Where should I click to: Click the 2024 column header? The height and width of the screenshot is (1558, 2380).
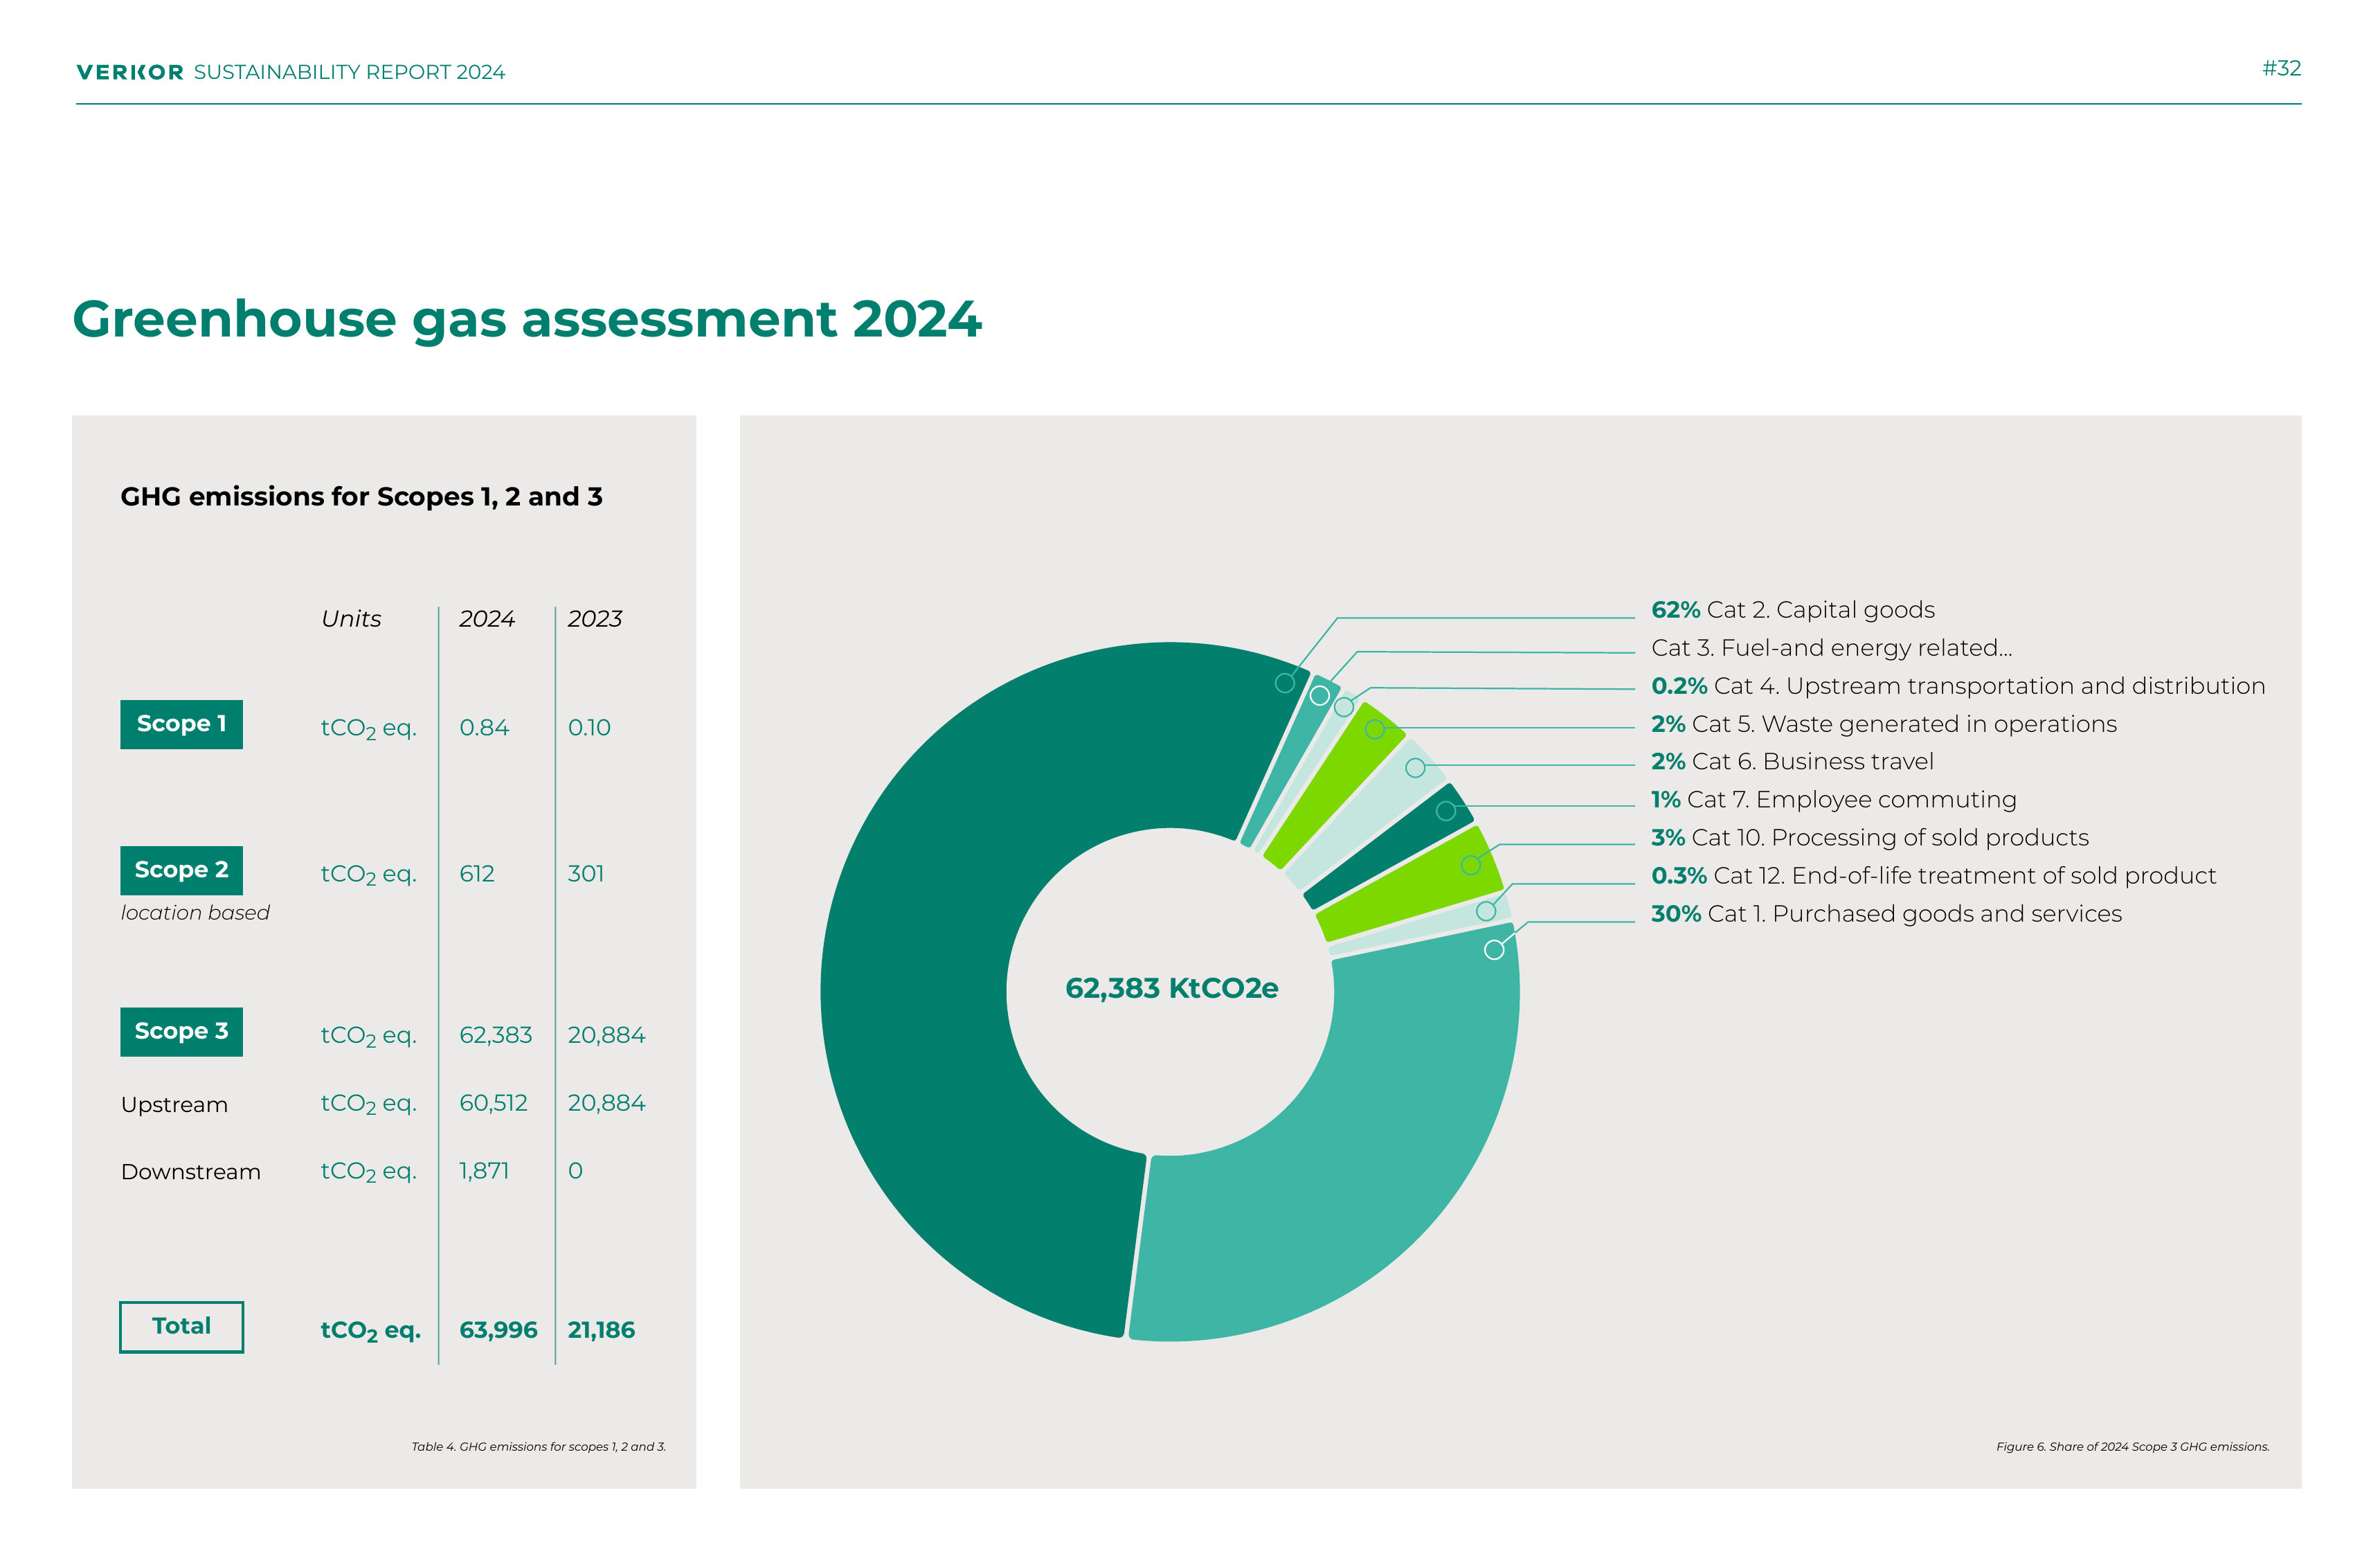pyautogui.click(x=487, y=619)
